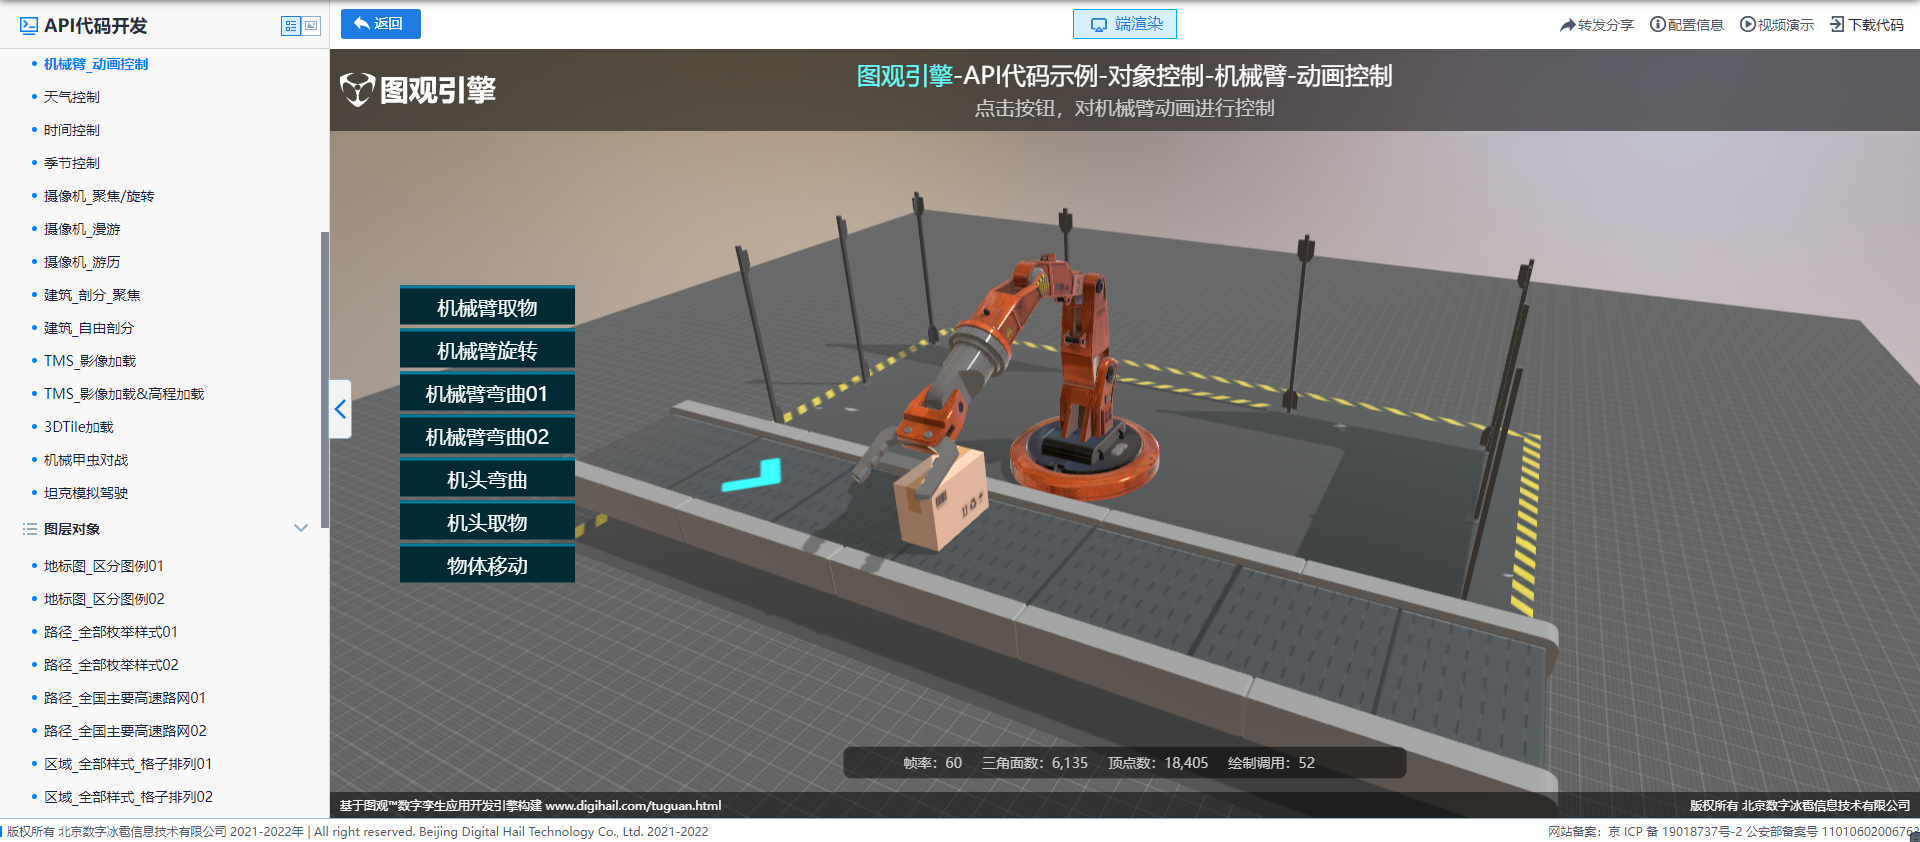Click the 端渲染 rendering button
This screenshot has width=1920, height=842.
click(1125, 24)
